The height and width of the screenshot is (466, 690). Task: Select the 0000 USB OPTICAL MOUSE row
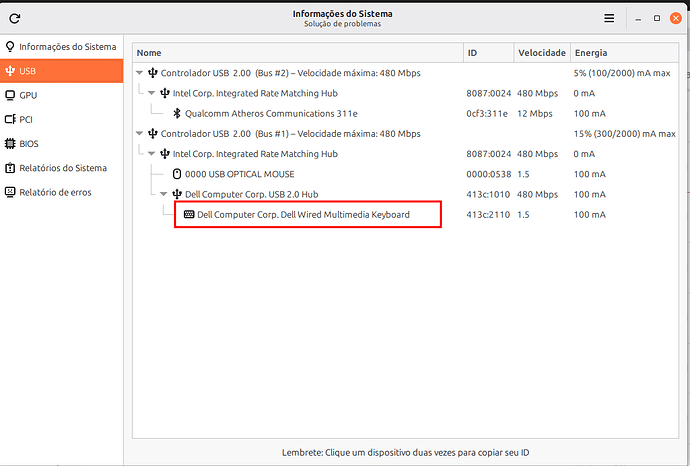[405, 174]
